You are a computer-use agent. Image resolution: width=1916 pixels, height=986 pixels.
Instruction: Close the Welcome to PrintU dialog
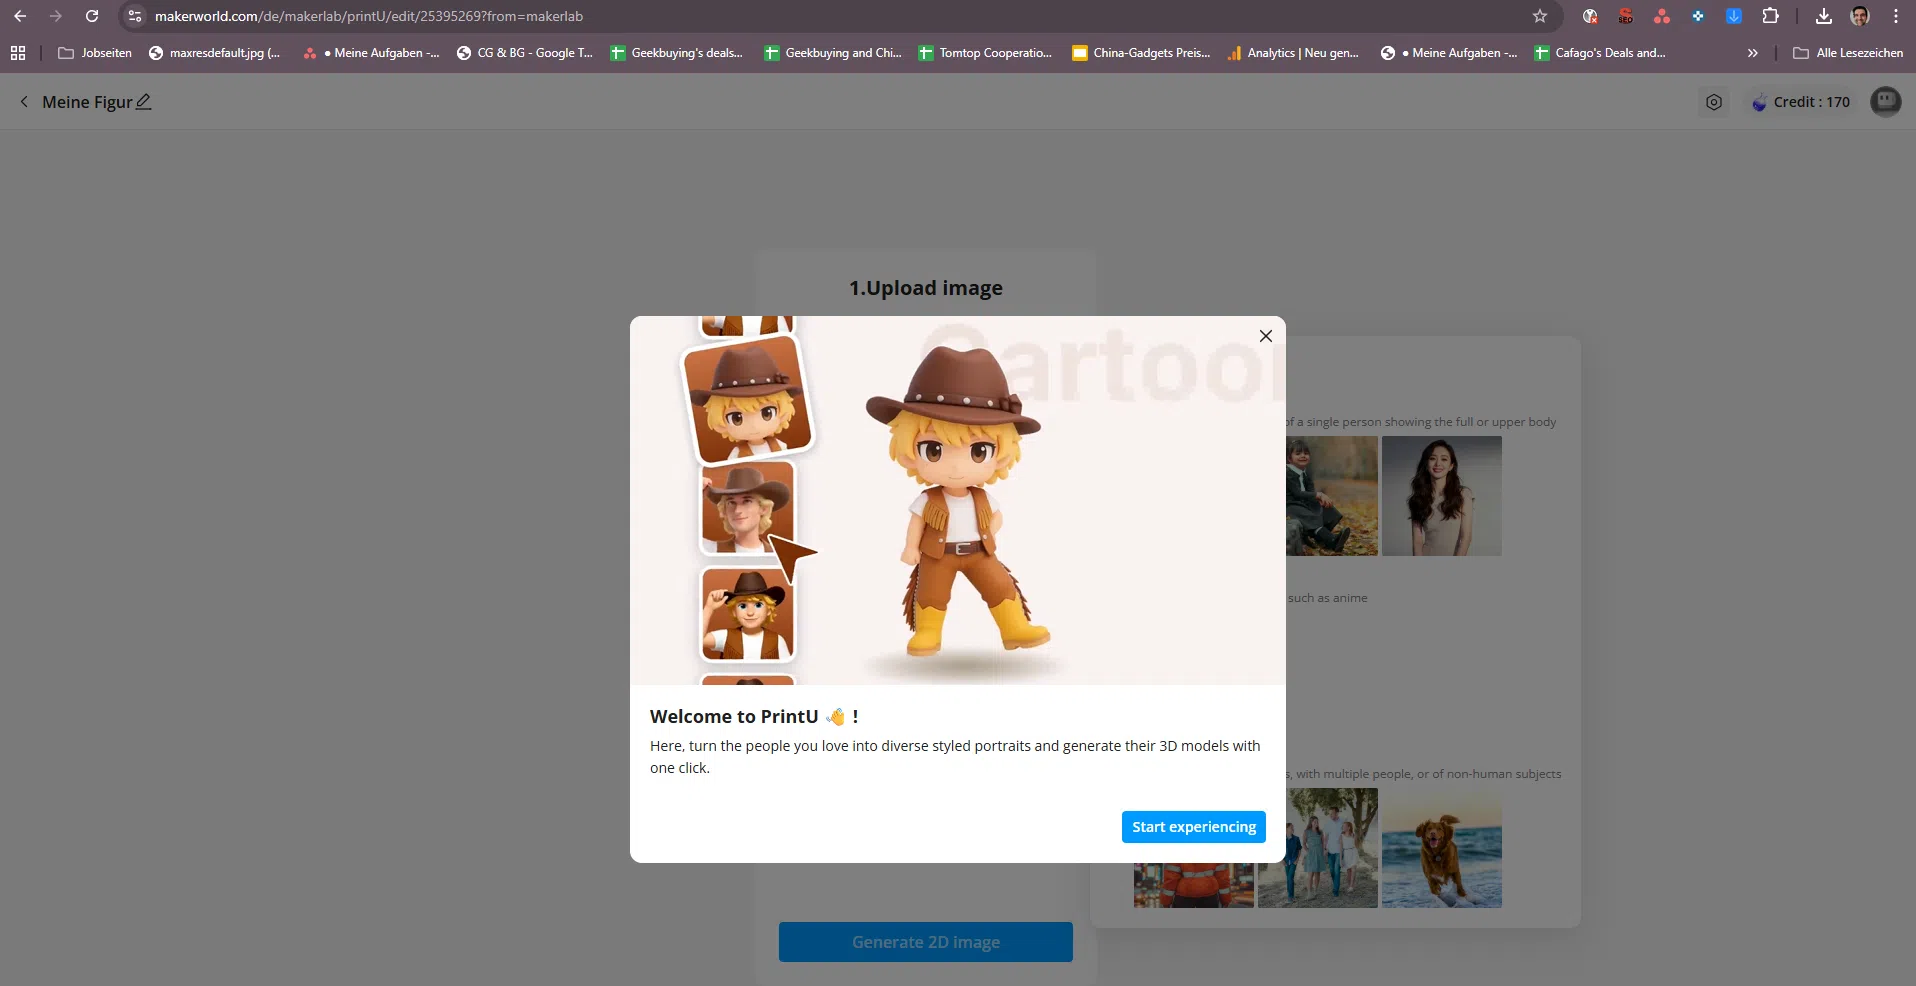[x=1265, y=336]
